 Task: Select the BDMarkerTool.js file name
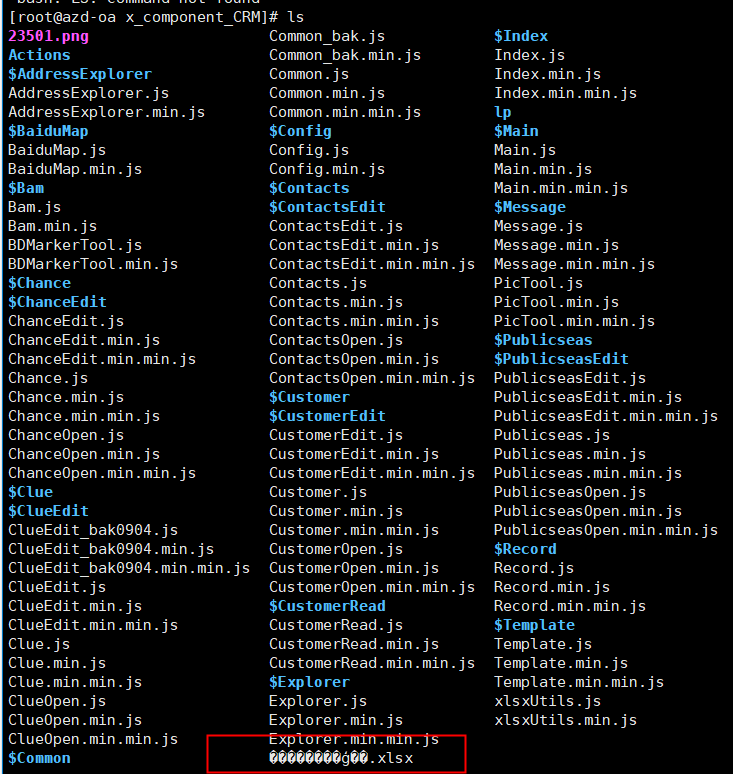click(75, 245)
